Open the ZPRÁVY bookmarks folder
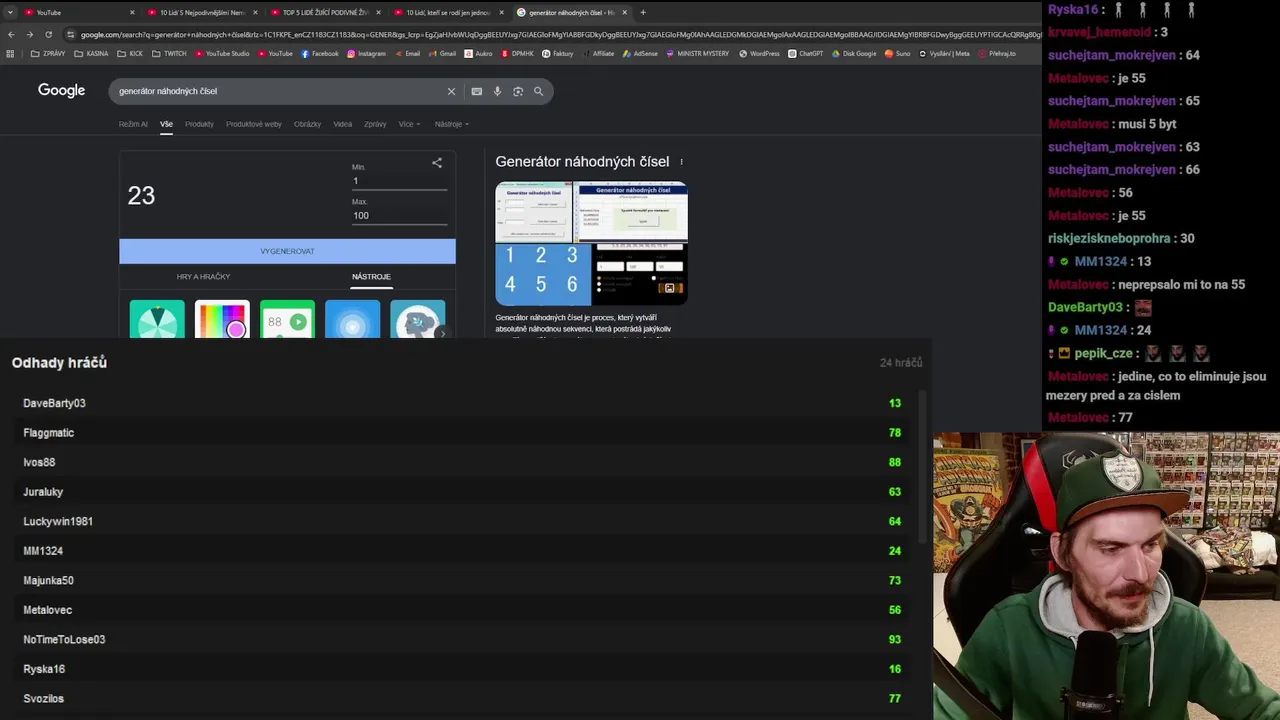1280x720 pixels. [x=48, y=54]
